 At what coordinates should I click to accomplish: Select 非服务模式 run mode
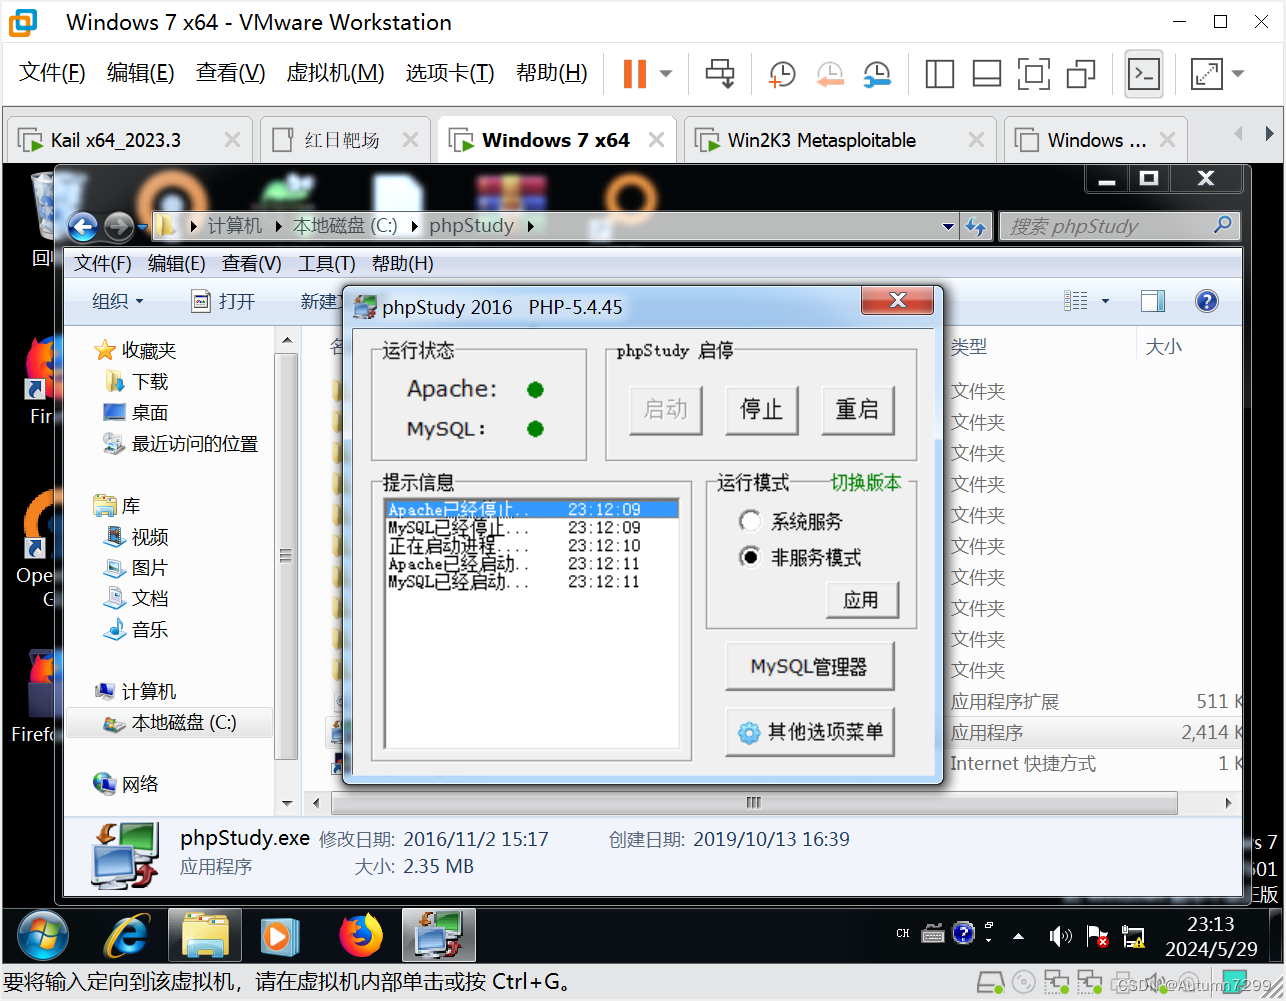(801, 557)
